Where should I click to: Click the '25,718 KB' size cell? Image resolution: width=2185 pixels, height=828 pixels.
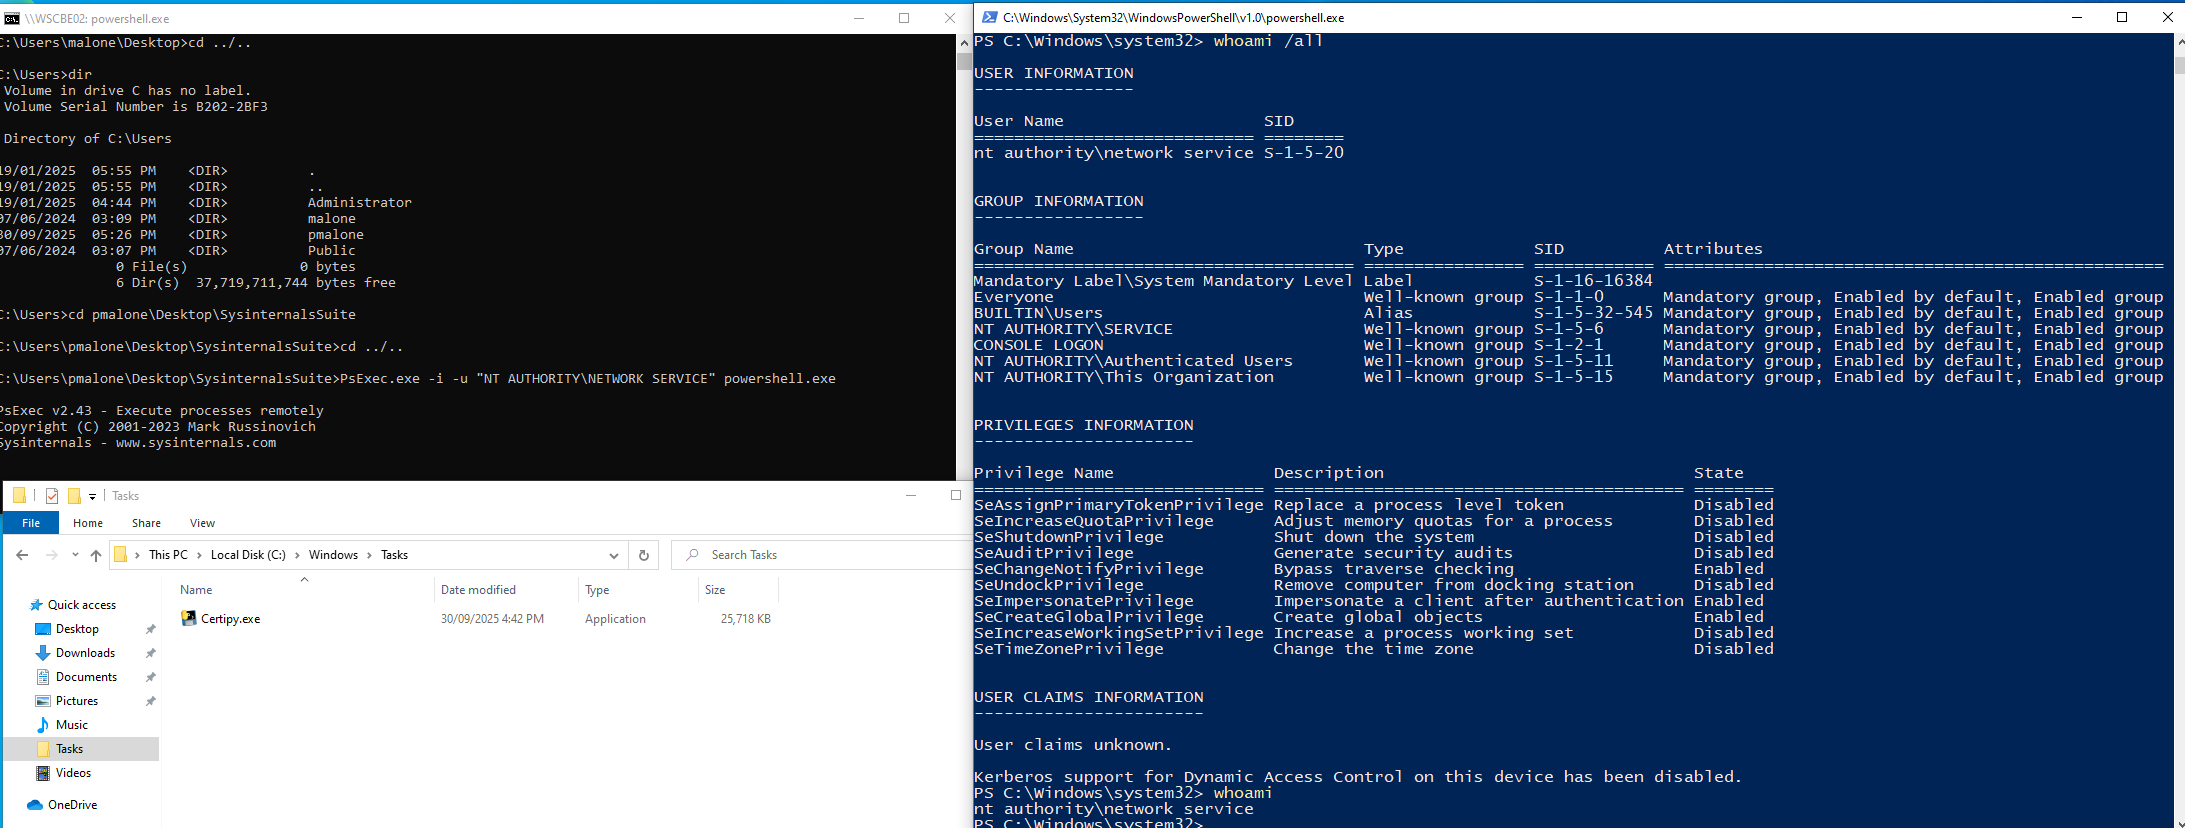tap(746, 619)
